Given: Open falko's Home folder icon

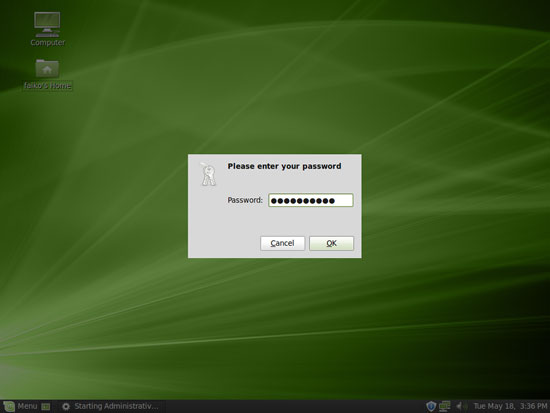Looking at the screenshot, I should 47,74.
